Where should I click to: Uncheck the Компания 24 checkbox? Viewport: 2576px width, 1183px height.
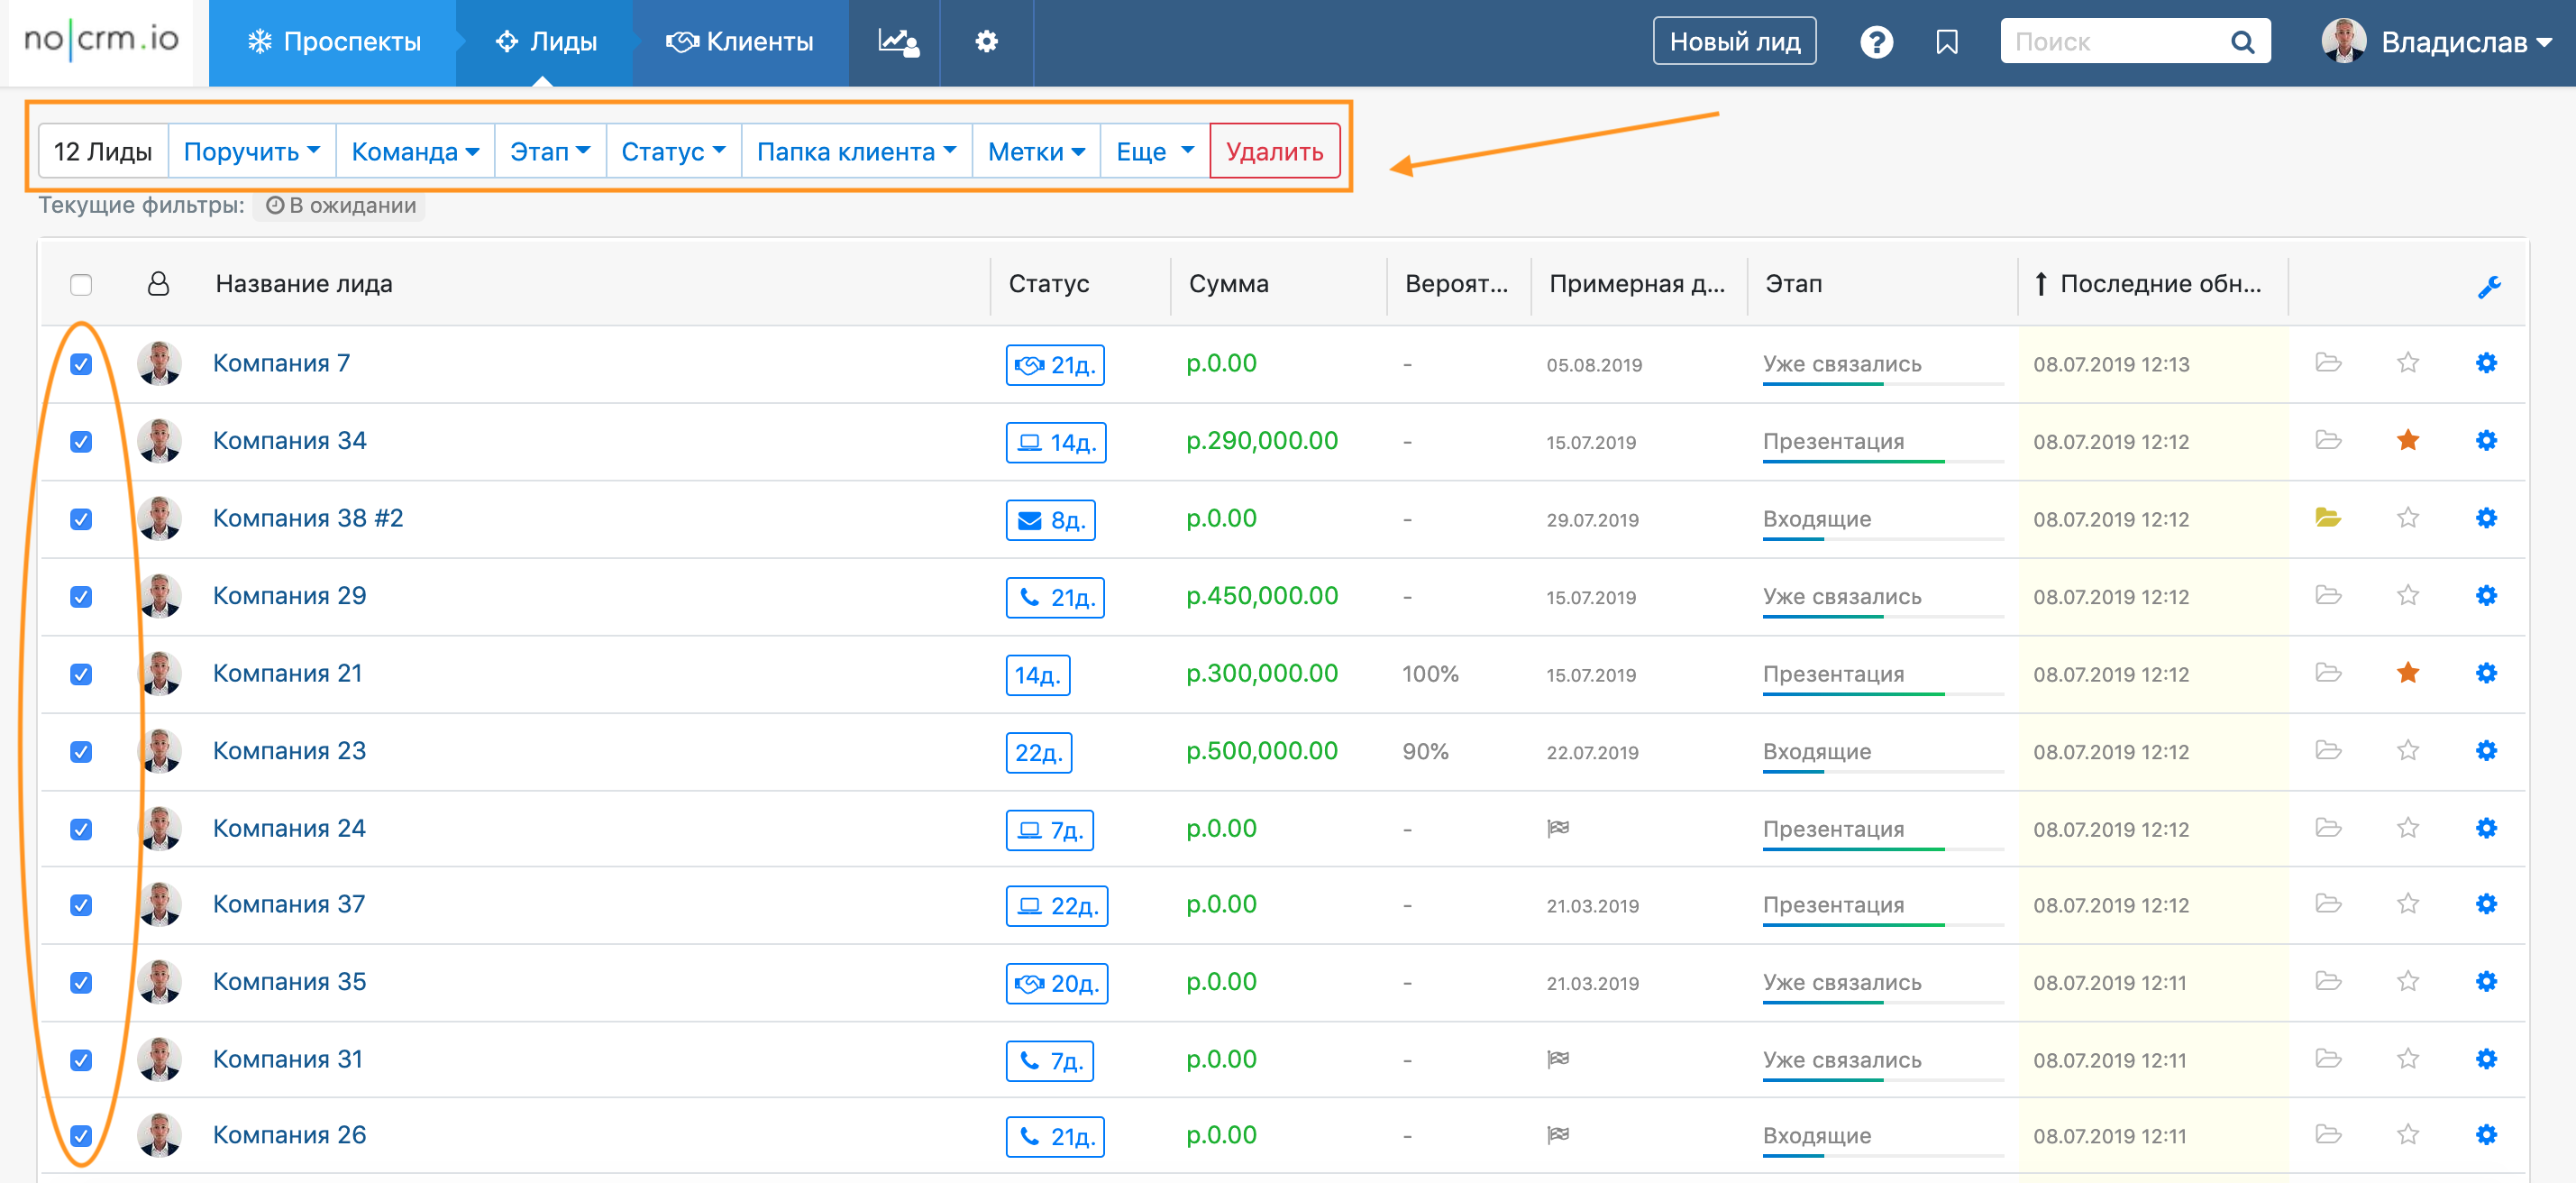coord(81,829)
